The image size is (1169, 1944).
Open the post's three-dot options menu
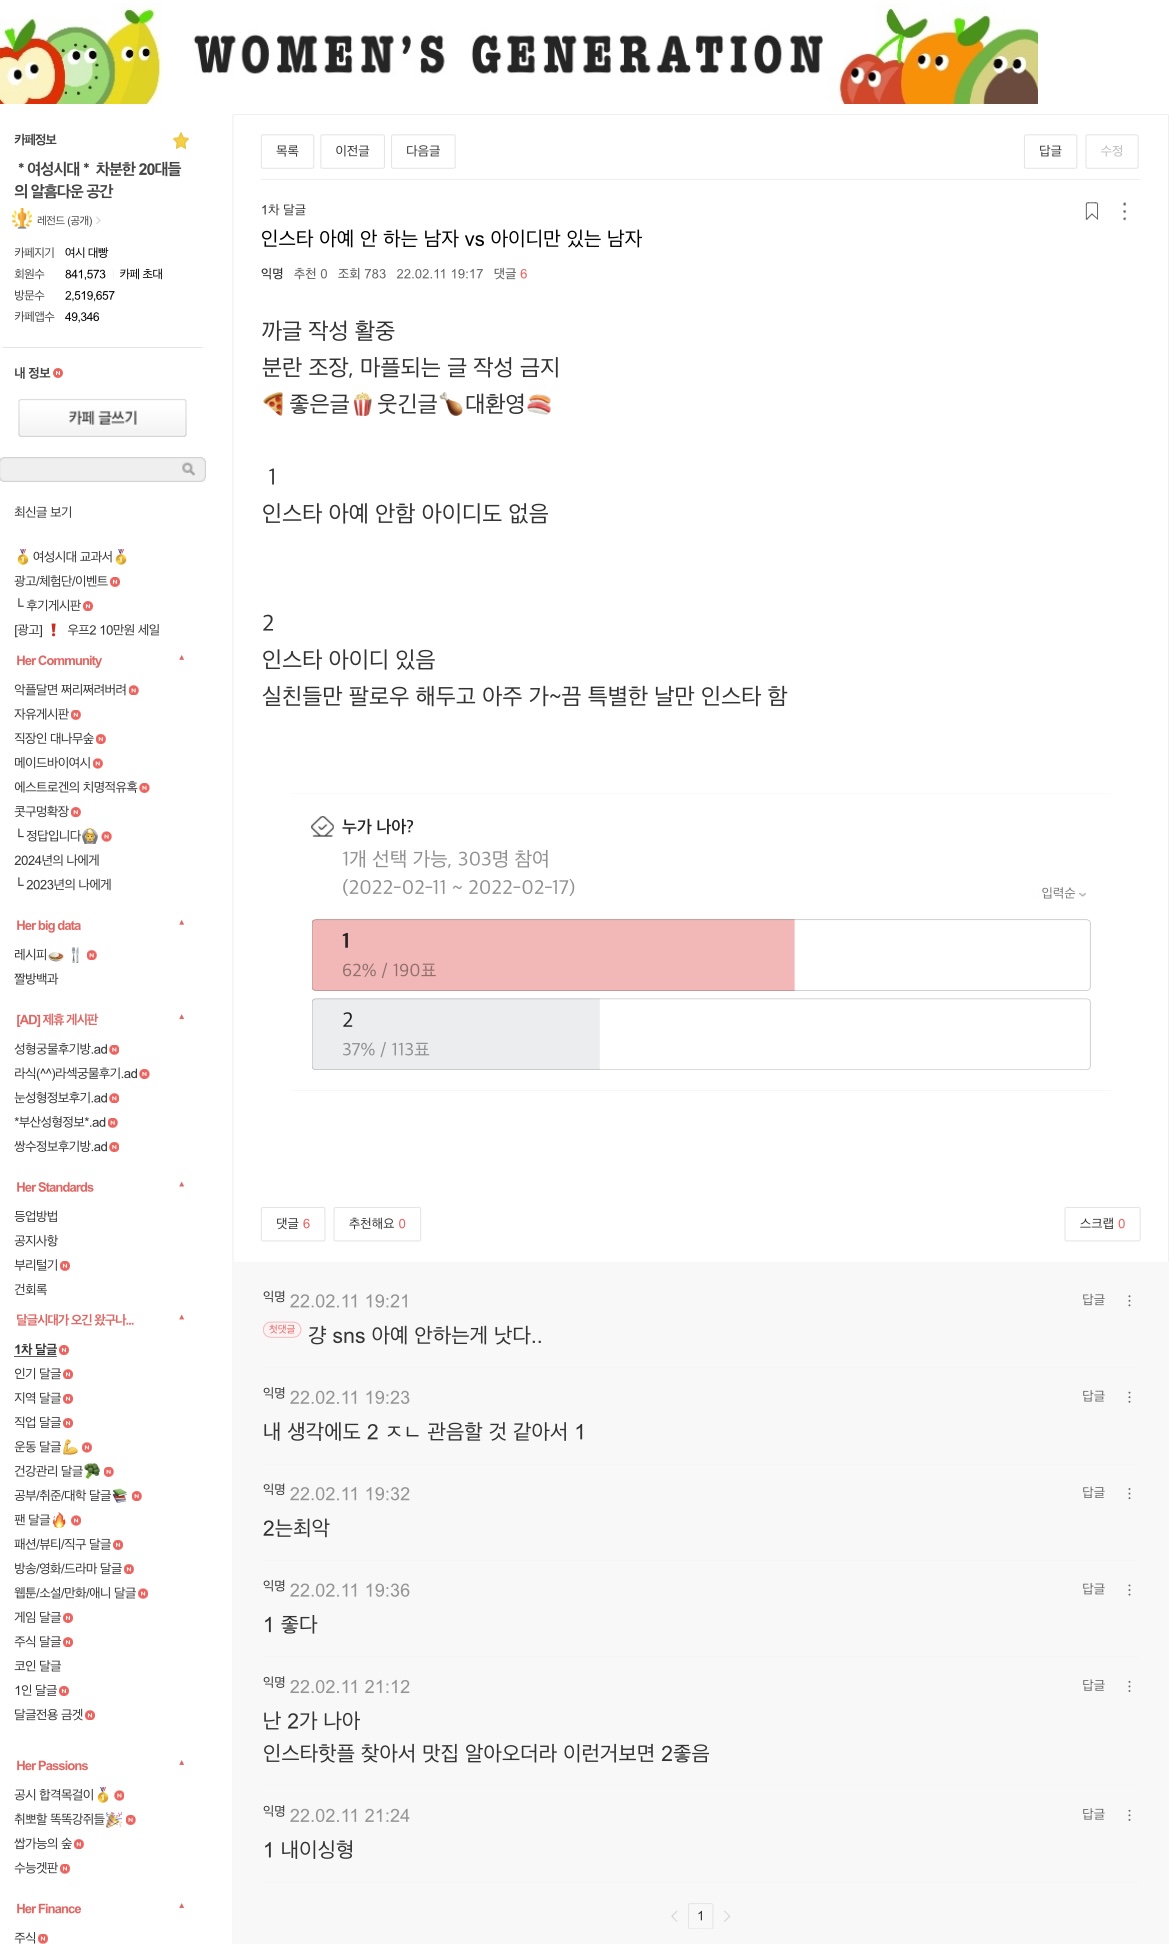pos(1125,211)
